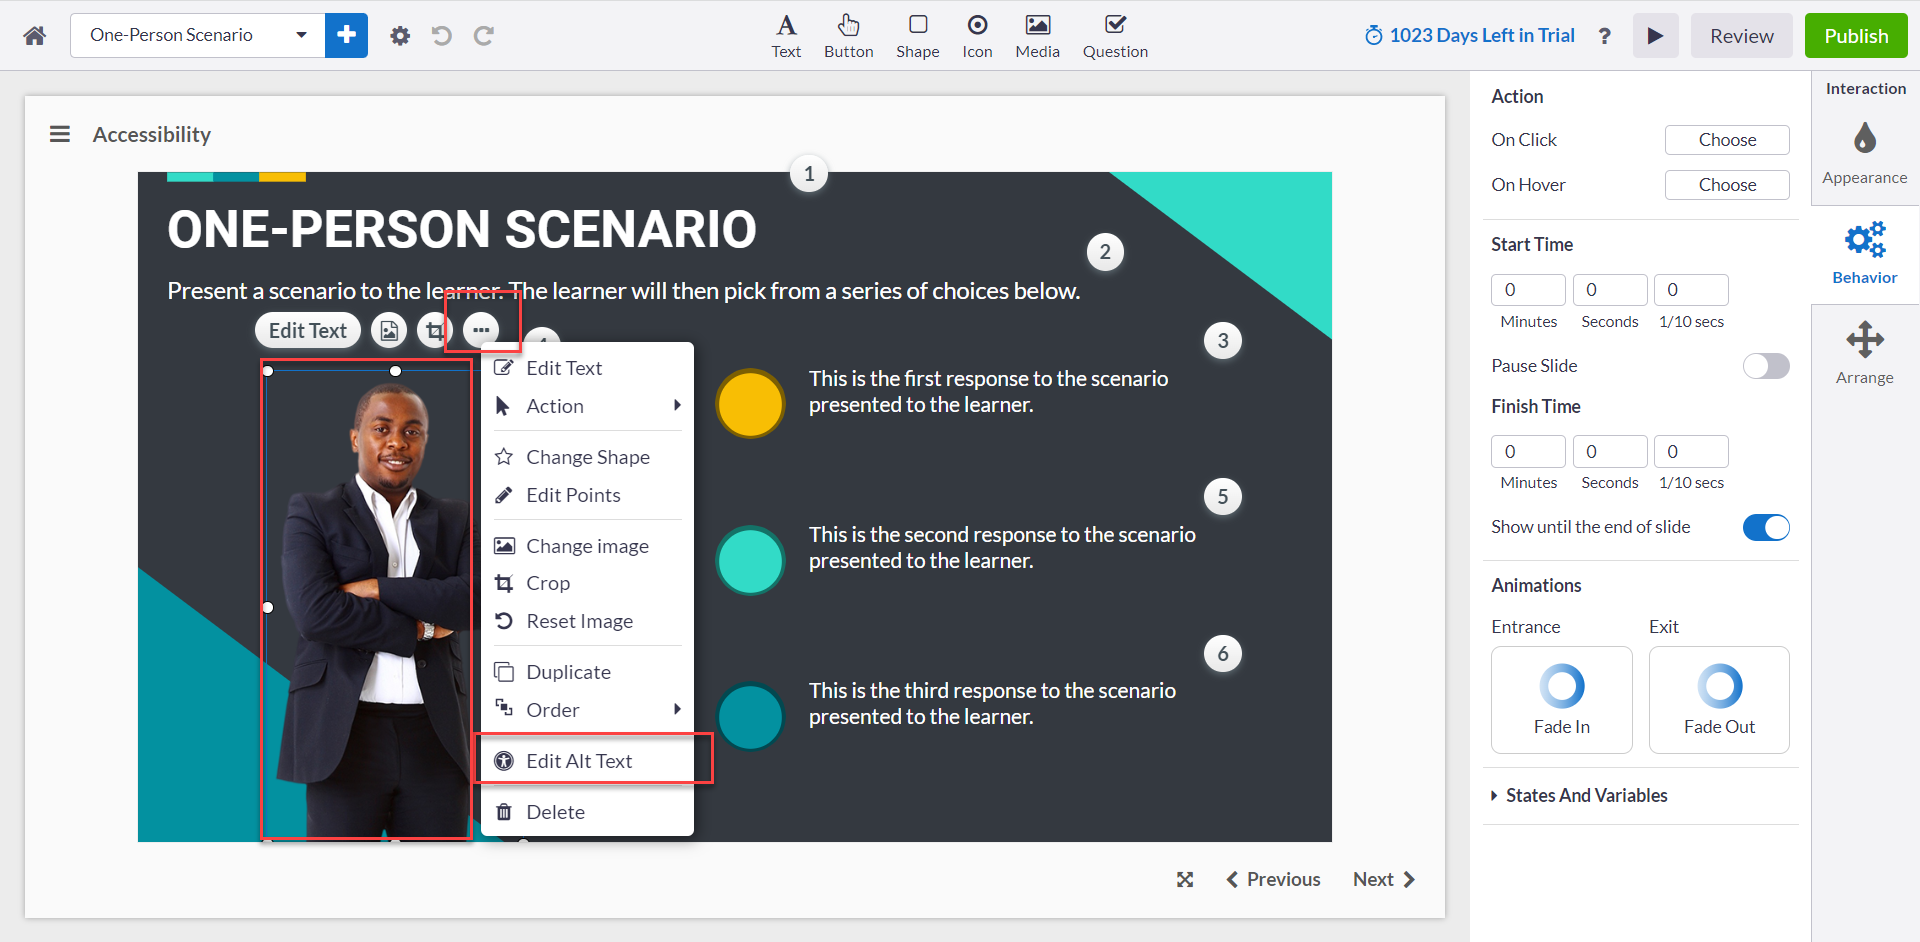
Task: Switch to the Behavior tab
Action: pos(1864,254)
